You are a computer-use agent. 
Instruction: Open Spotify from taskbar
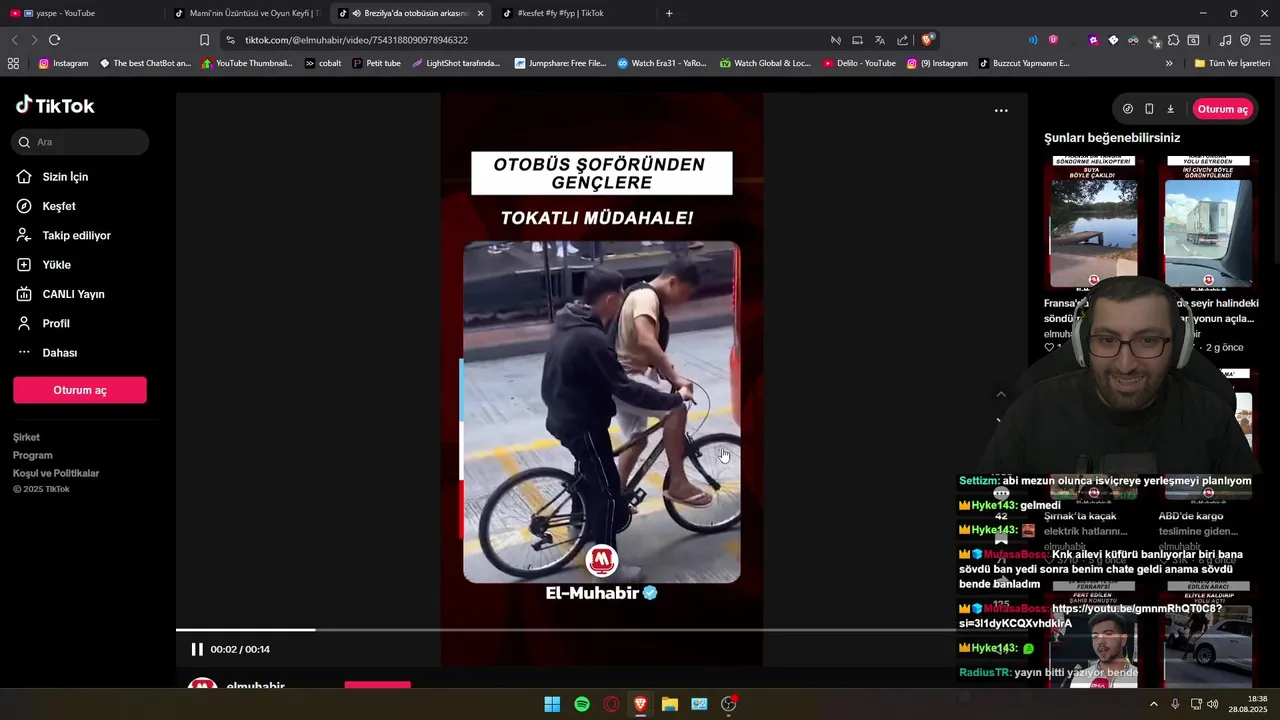click(x=582, y=704)
